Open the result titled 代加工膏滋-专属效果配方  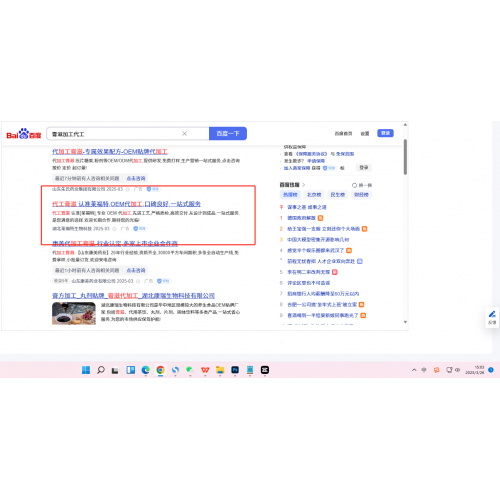(x=110, y=152)
